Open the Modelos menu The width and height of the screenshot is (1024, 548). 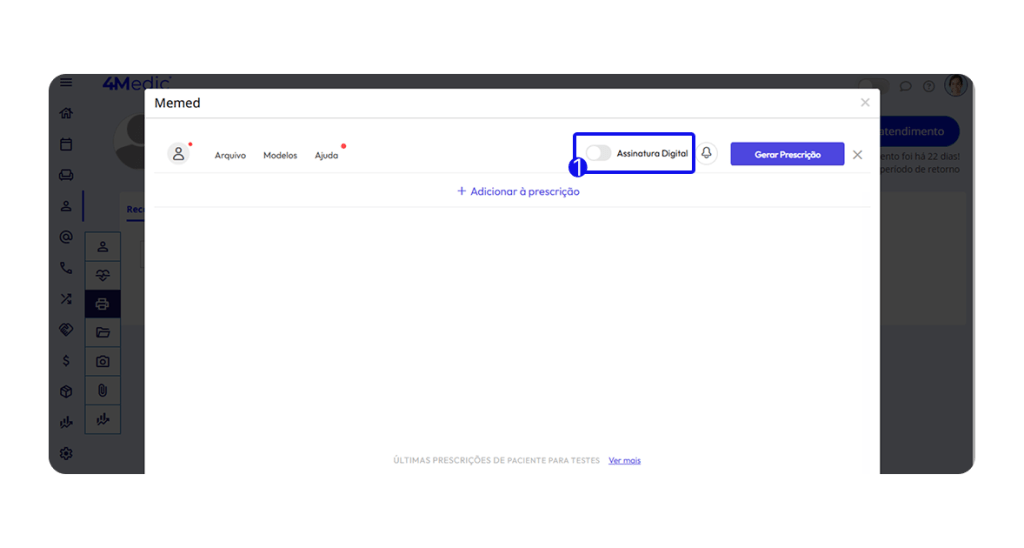(280, 155)
